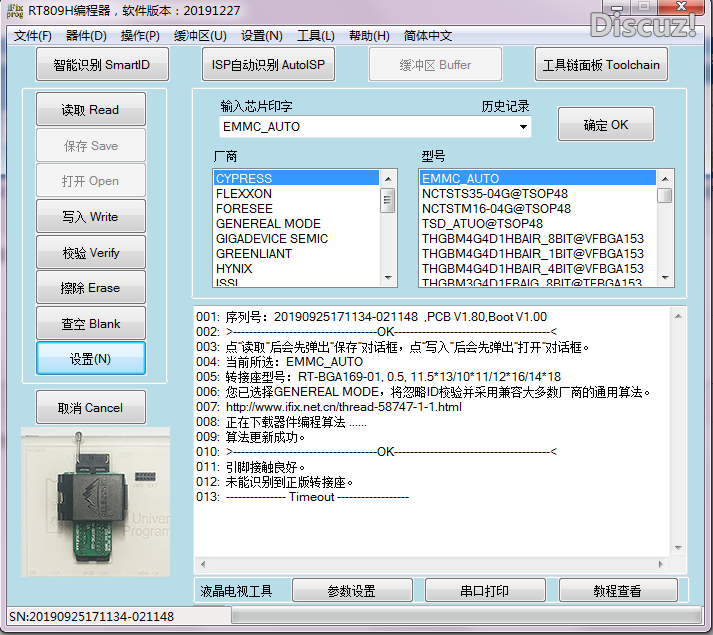713x635 pixels.
Task: Click log line 001 serial number
Action: click(372, 317)
